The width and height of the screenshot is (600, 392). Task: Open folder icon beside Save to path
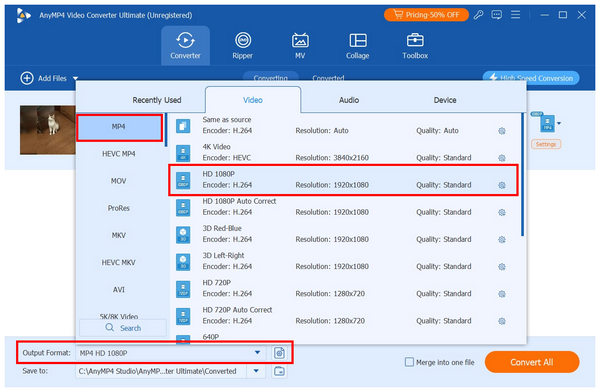click(x=279, y=371)
